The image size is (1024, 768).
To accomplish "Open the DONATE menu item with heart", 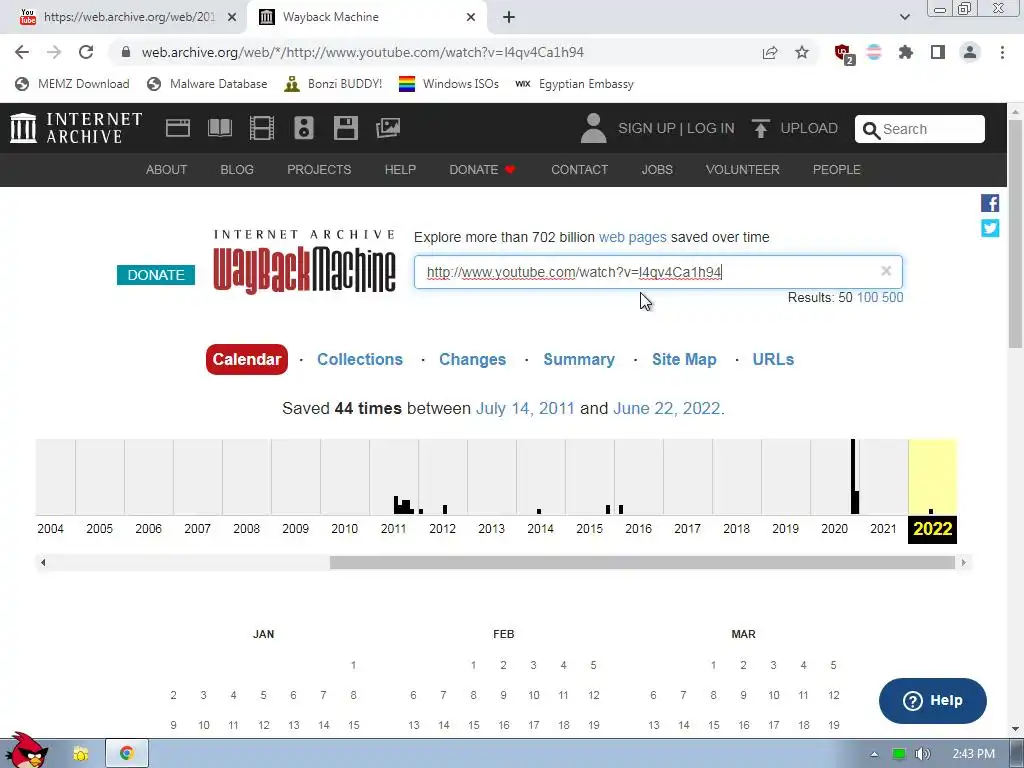I will pos(482,170).
